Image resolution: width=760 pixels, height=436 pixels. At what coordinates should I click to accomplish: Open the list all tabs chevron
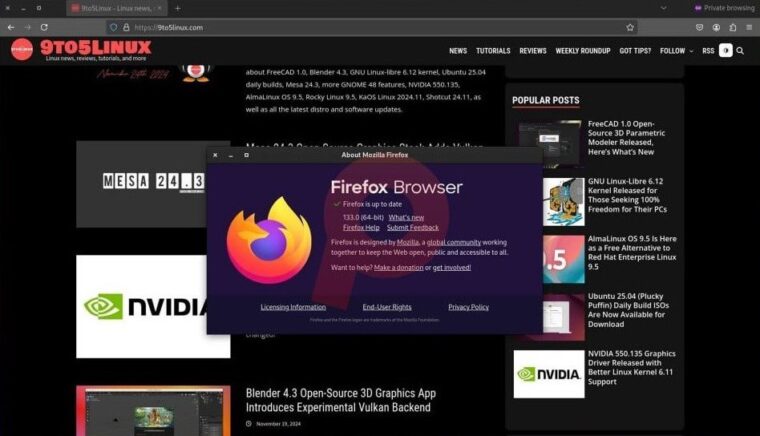(664, 8)
